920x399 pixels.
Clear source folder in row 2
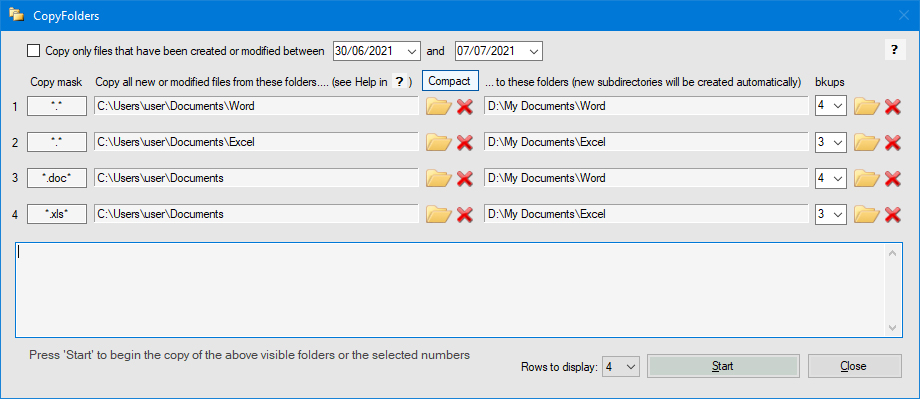point(465,143)
